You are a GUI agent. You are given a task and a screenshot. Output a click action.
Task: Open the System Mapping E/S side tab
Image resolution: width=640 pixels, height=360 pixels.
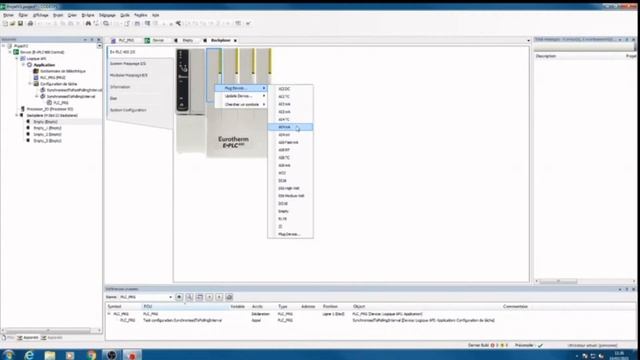[128, 64]
